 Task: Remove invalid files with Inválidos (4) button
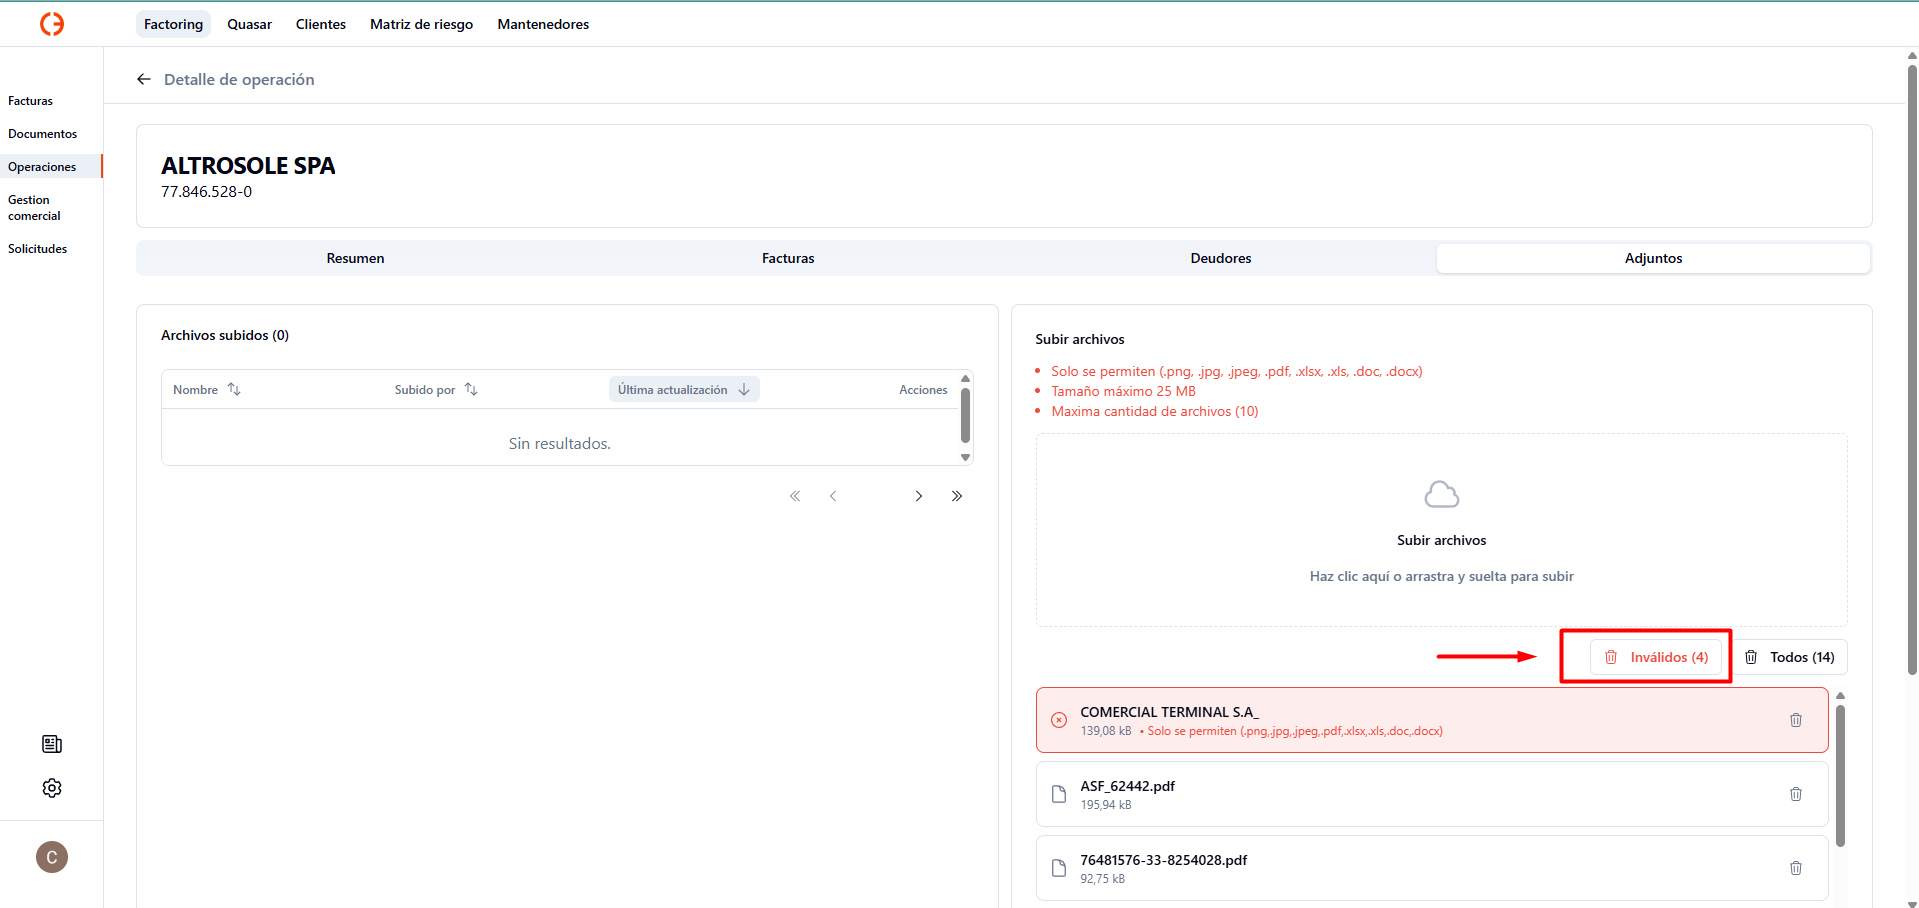(1656, 657)
